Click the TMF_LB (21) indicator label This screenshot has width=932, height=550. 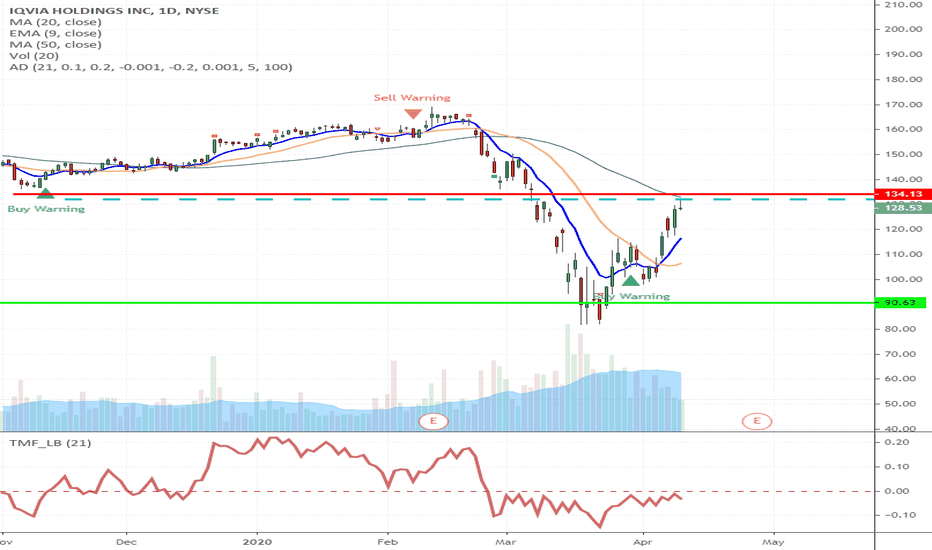point(50,443)
